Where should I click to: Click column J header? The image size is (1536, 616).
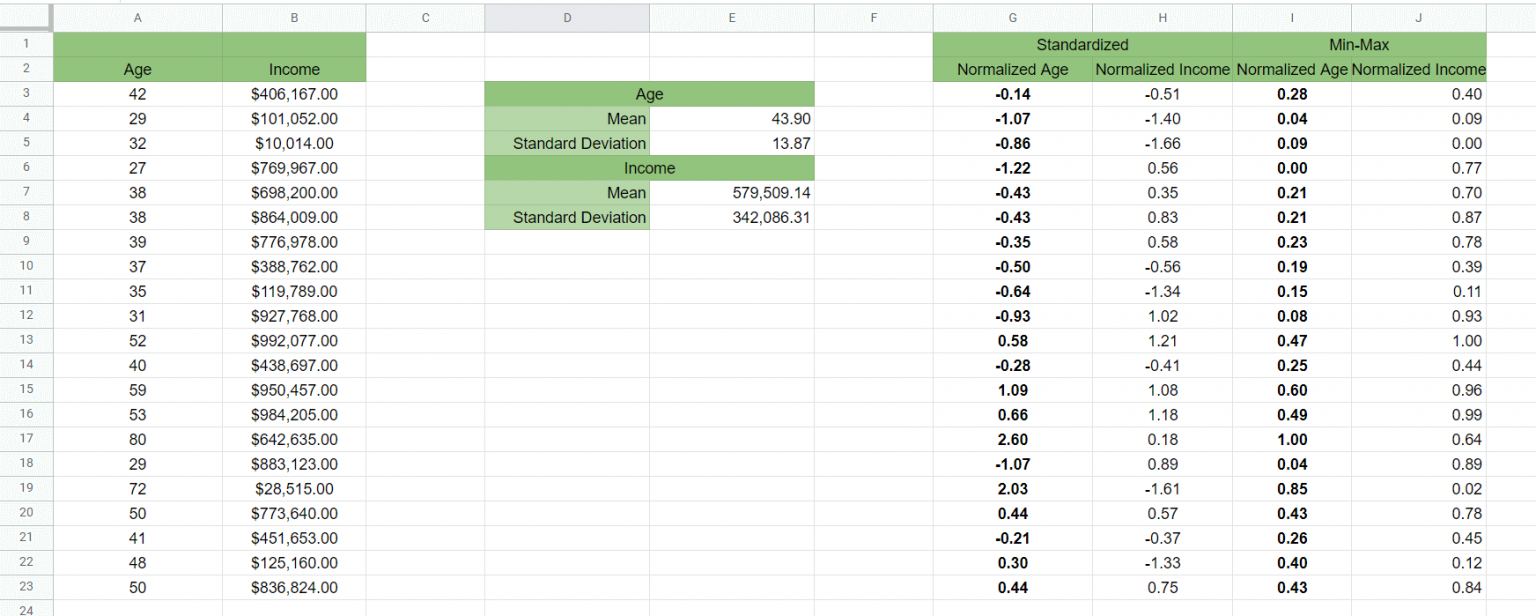tap(1417, 17)
